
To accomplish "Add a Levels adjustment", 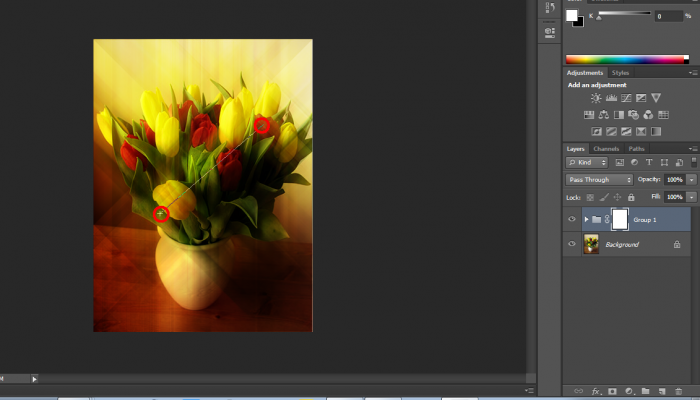I will tap(611, 98).
